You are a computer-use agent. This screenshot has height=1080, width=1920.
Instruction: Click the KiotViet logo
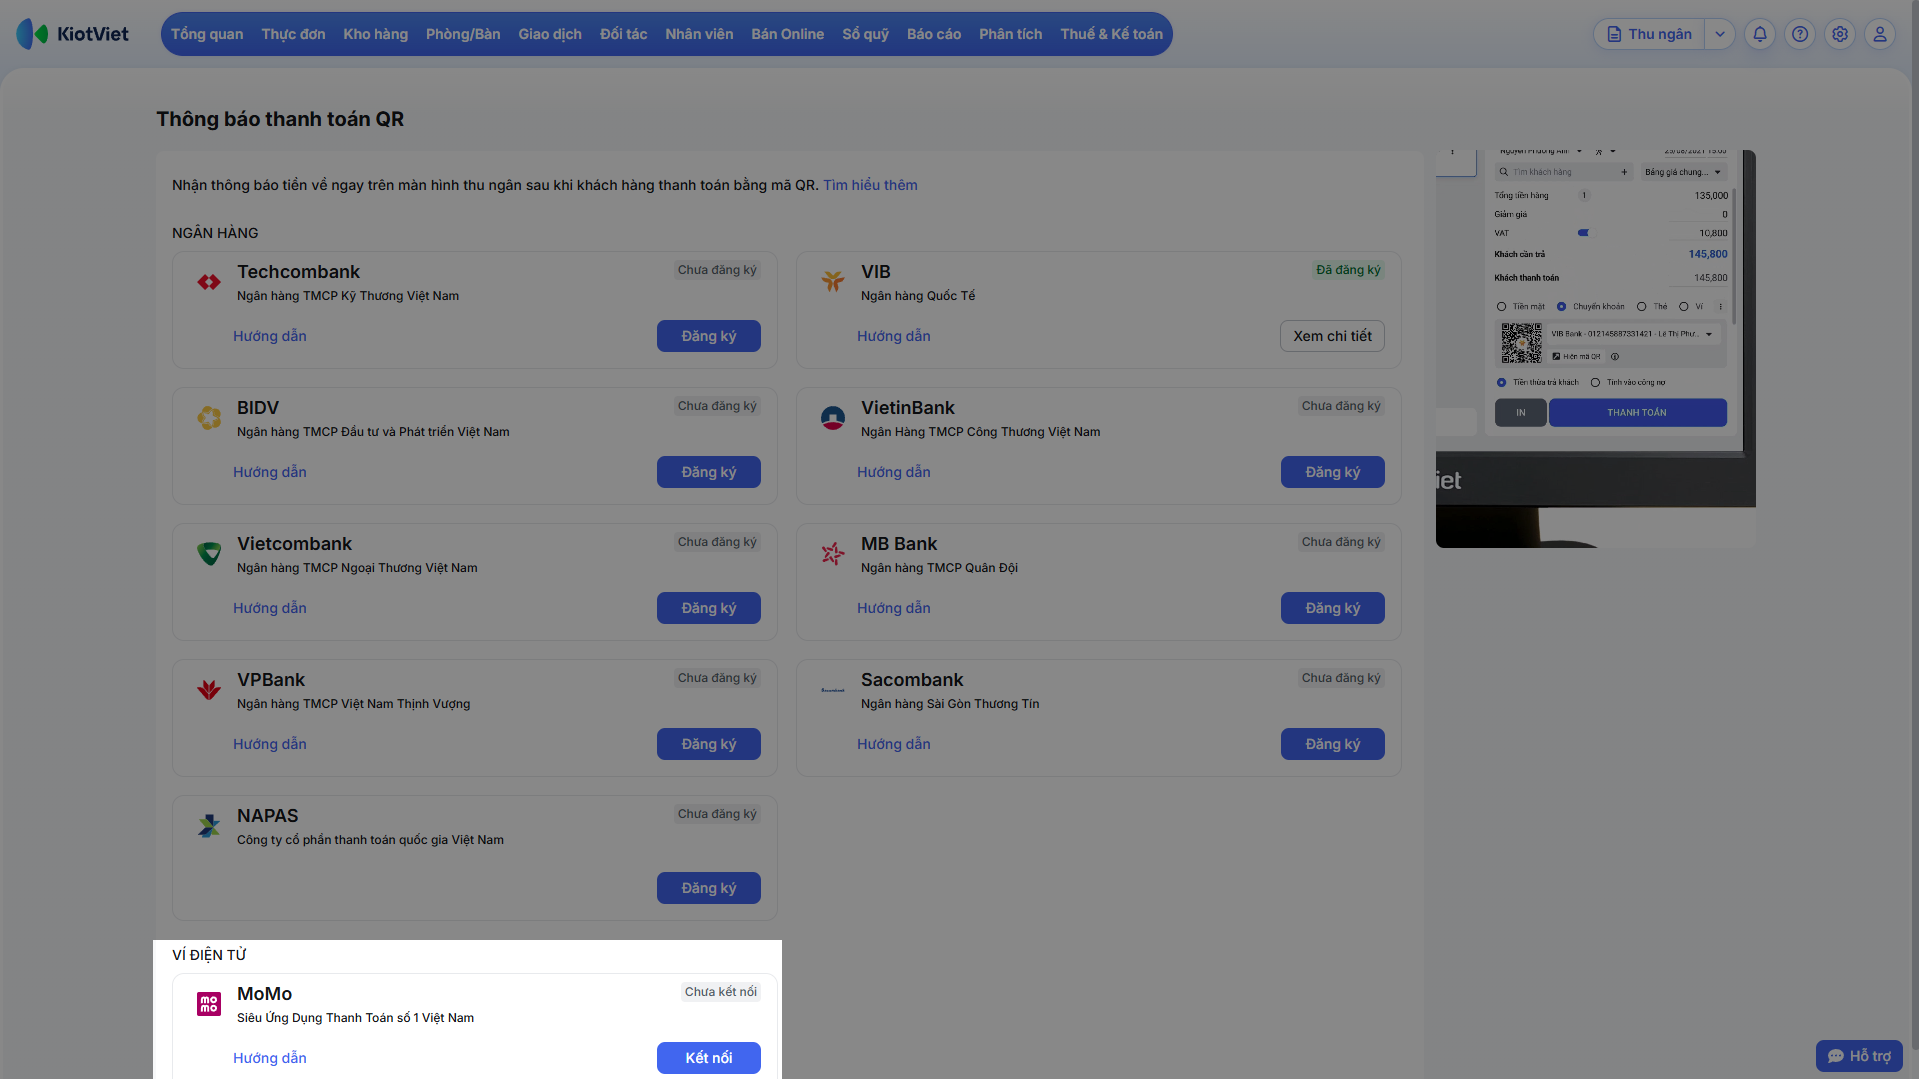tap(73, 34)
